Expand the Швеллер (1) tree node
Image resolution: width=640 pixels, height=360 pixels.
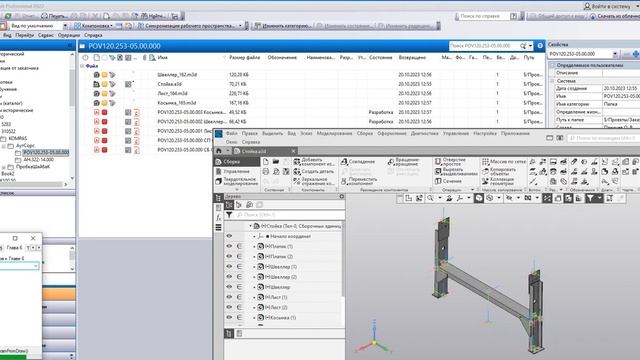[254, 267]
